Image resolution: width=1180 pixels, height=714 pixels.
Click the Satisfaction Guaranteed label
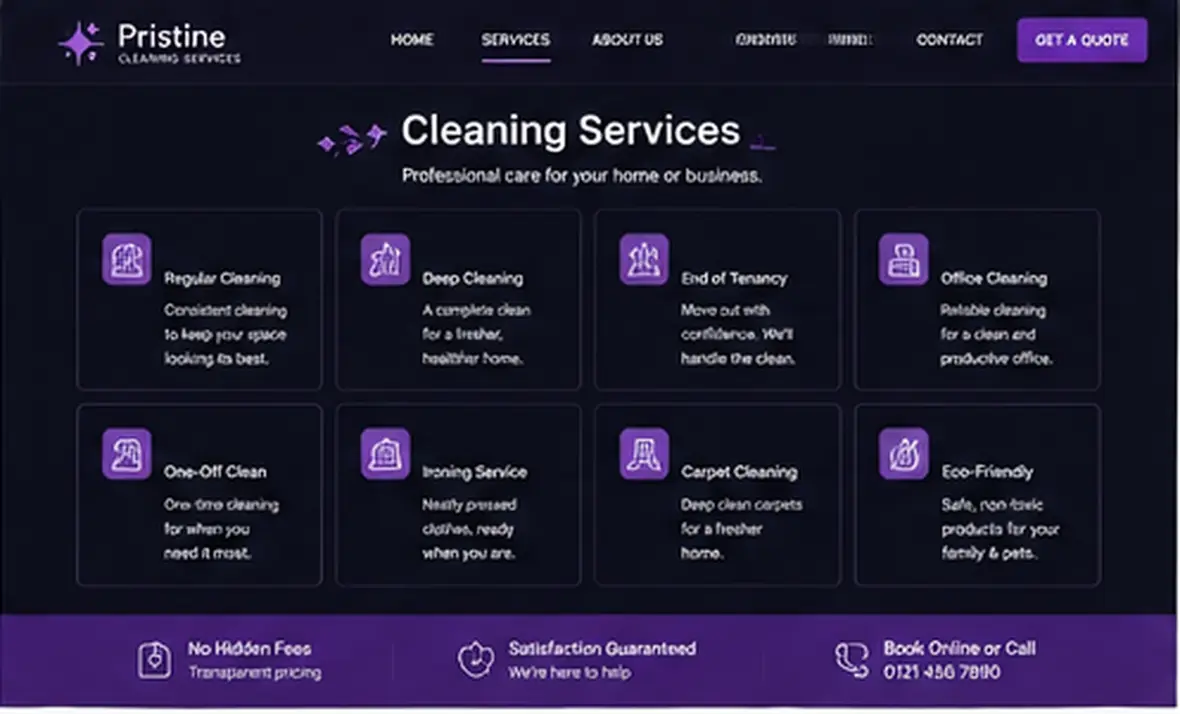point(602,649)
